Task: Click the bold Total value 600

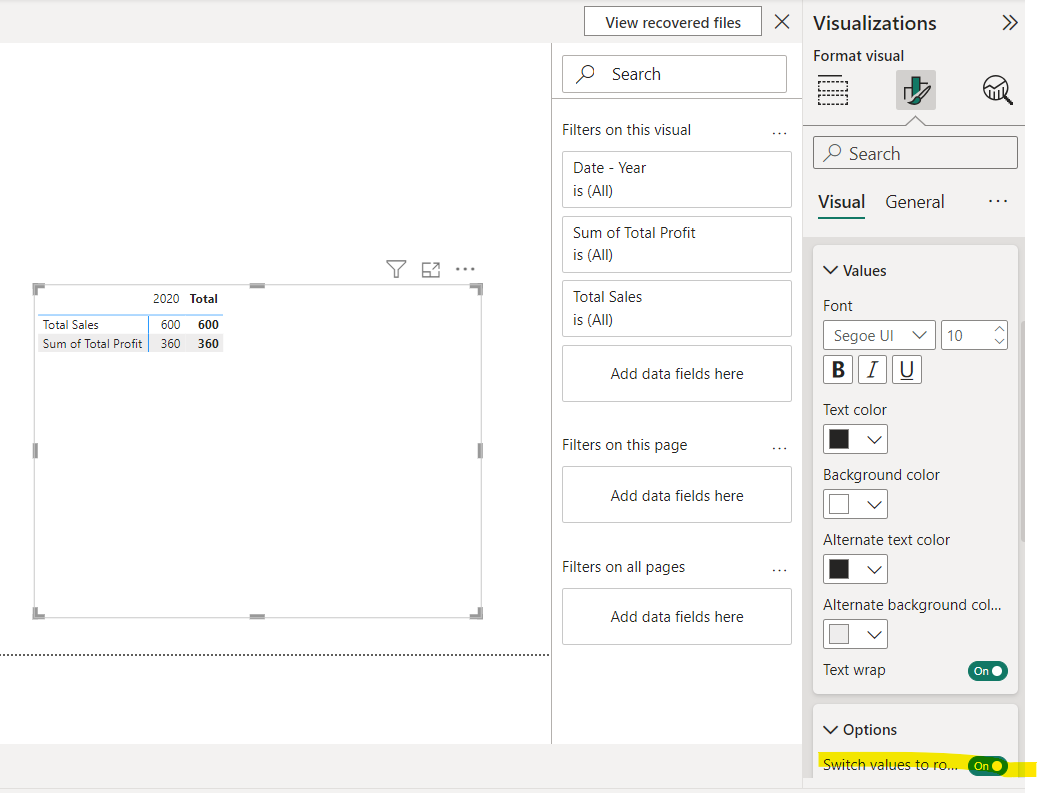Action: click(208, 325)
